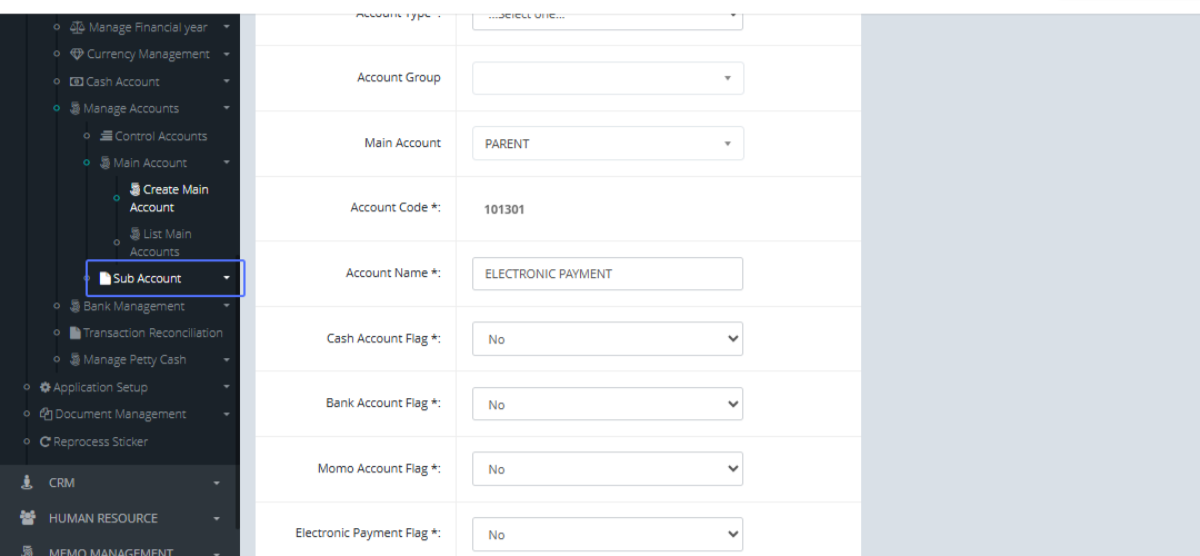Click the Account Name text field

(607, 274)
